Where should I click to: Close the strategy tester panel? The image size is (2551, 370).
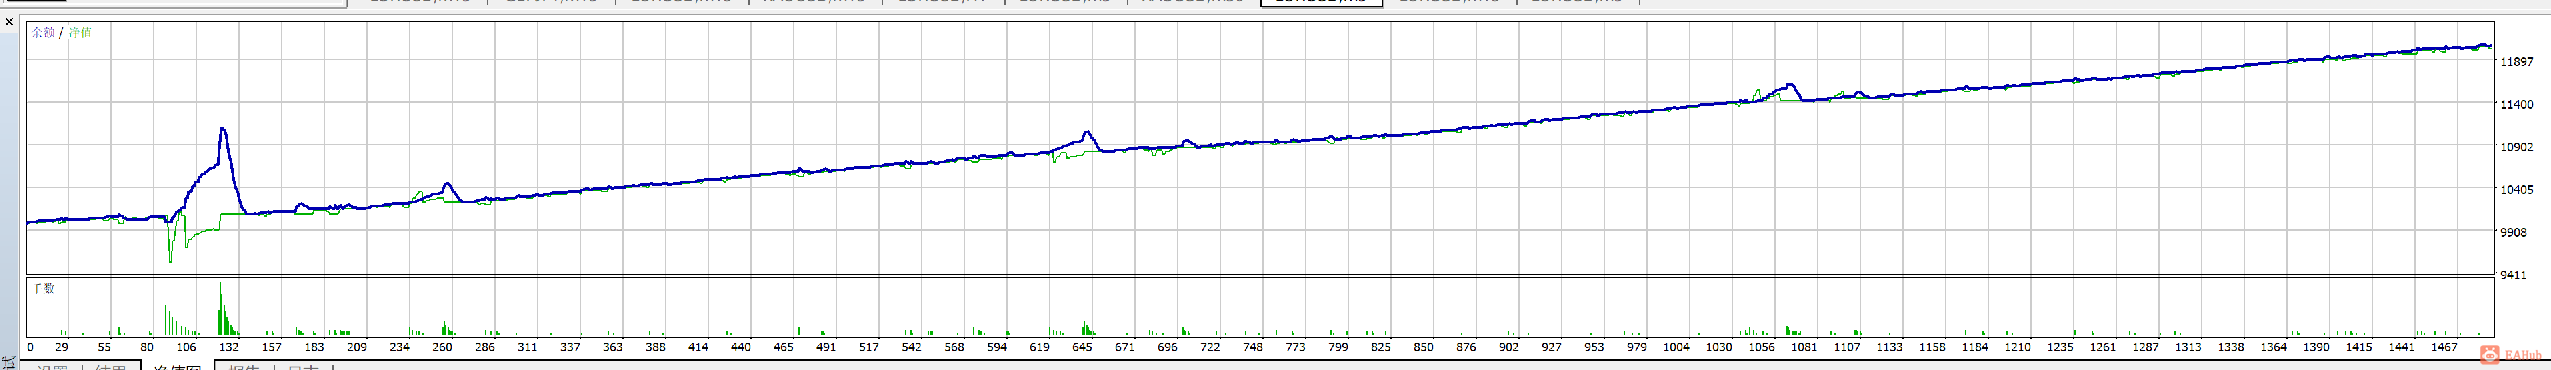[9, 21]
